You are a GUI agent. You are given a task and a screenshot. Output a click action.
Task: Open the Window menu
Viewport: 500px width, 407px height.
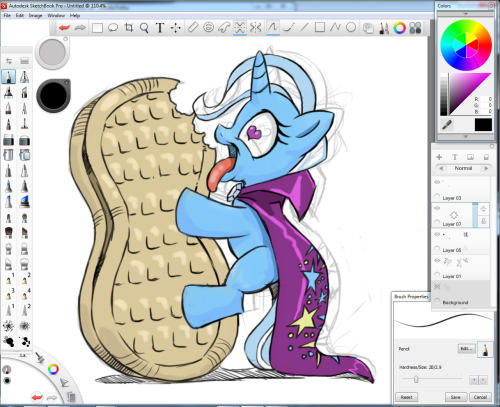56,16
